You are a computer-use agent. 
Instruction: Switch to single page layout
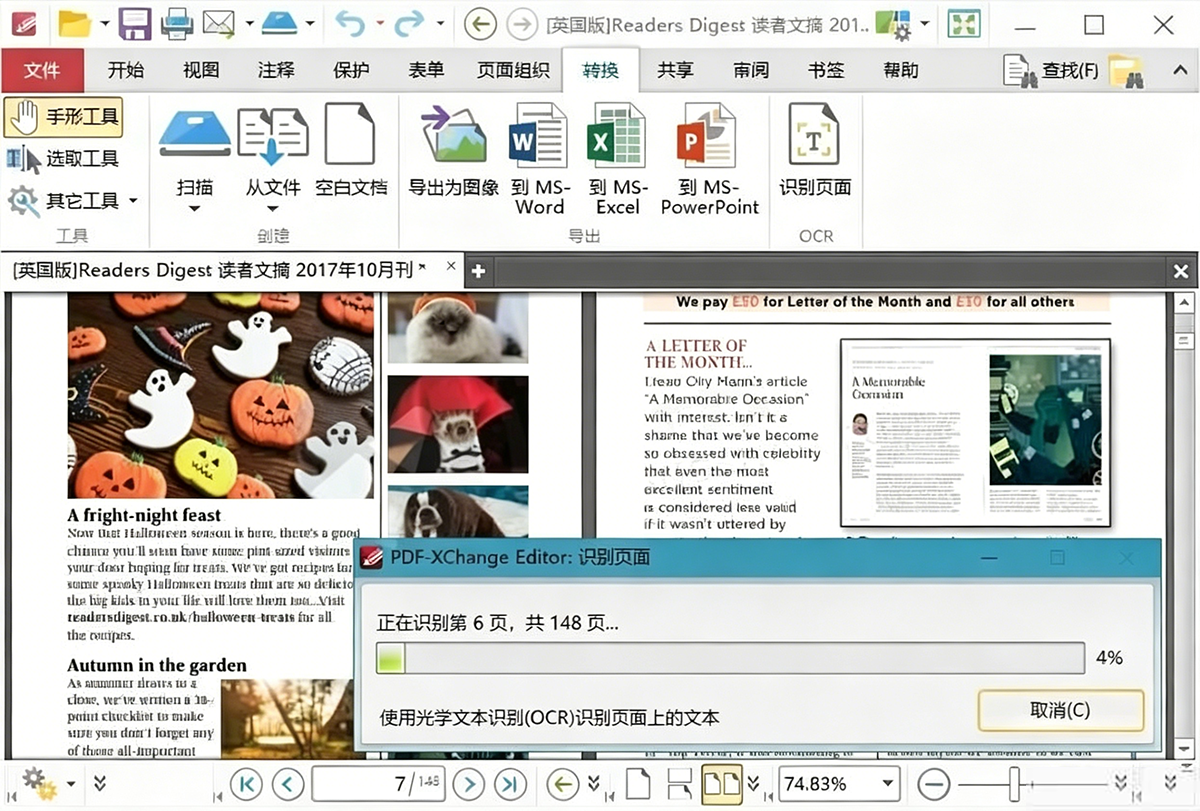pos(638,783)
